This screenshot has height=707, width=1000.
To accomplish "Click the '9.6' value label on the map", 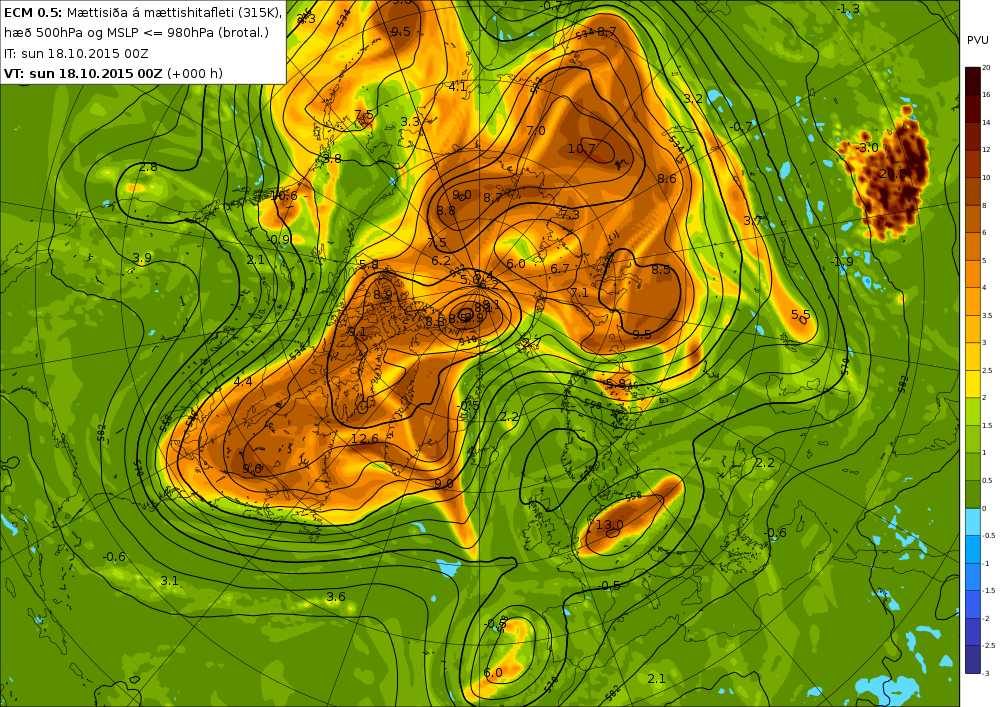I will (x=252, y=469).
